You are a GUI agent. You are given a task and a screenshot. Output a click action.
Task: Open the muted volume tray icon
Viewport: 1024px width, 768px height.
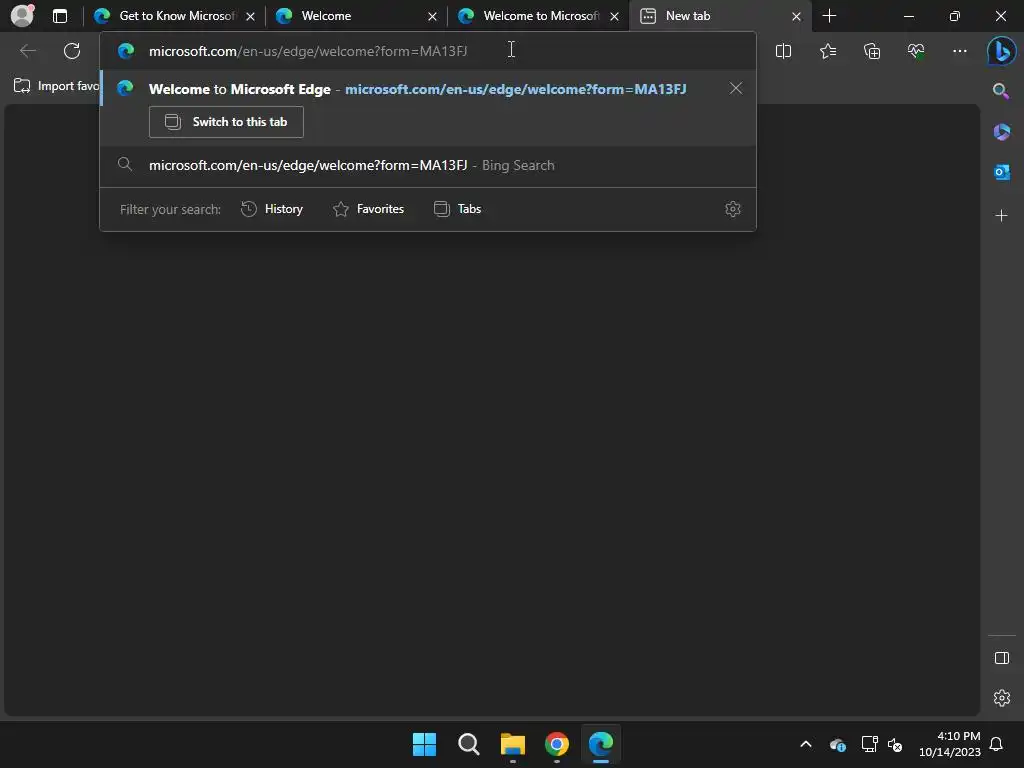click(x=895, y=744)
